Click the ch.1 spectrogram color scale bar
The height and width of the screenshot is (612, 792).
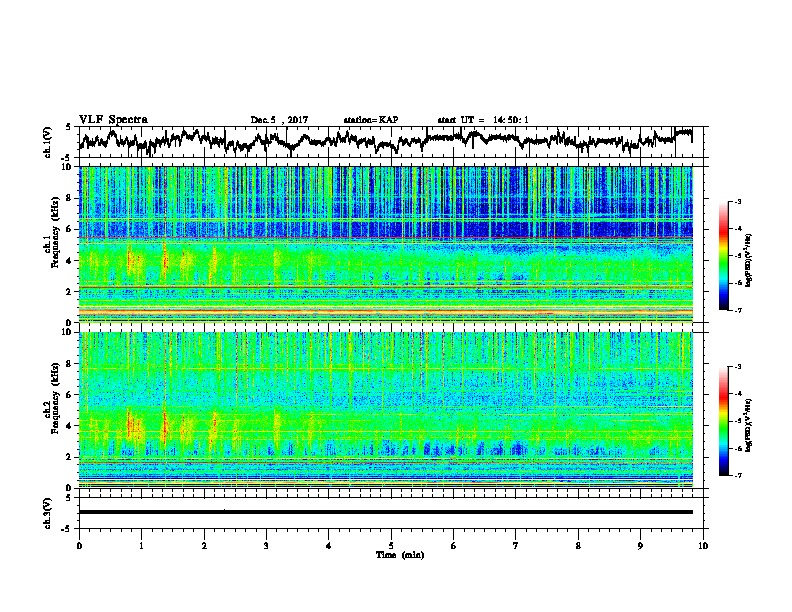click(724, 256)
